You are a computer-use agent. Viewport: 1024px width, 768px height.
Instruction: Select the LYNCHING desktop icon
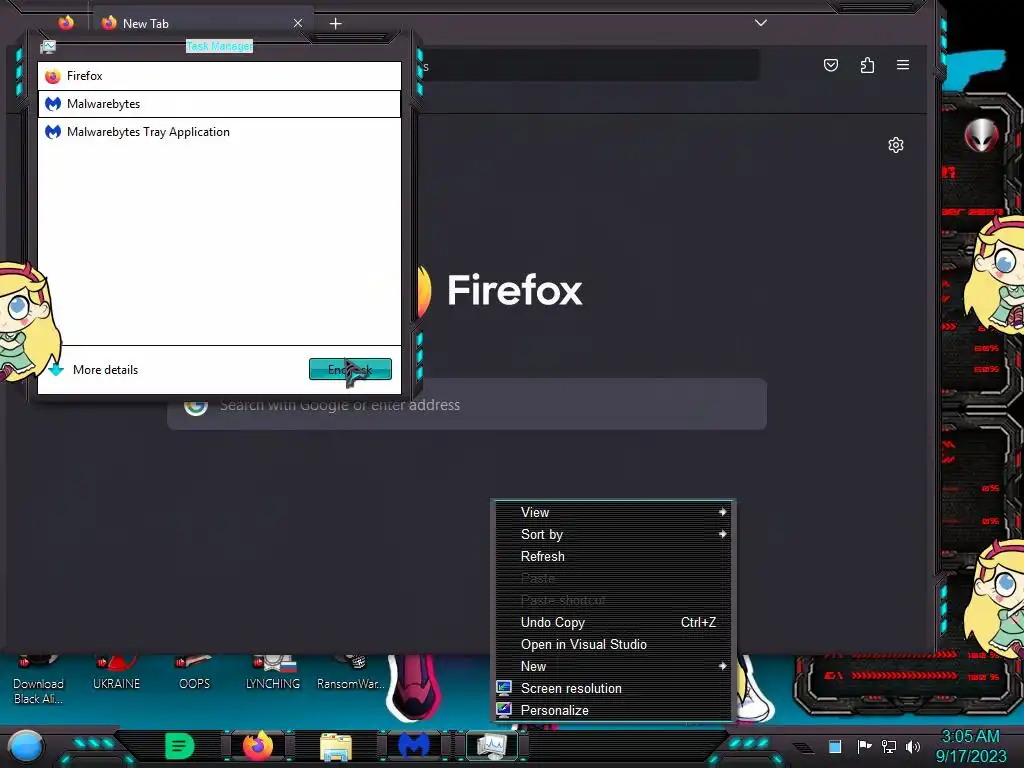(273, 675)
